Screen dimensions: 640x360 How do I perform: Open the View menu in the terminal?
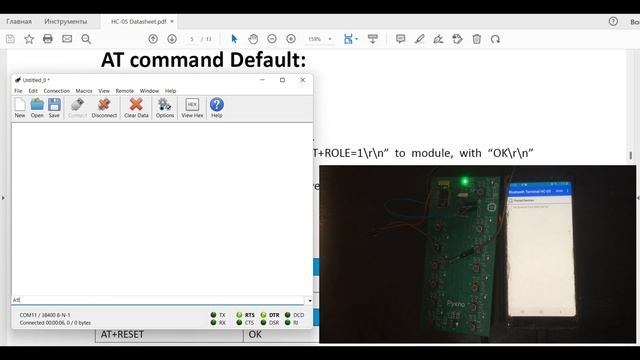(x=104, y=91)
